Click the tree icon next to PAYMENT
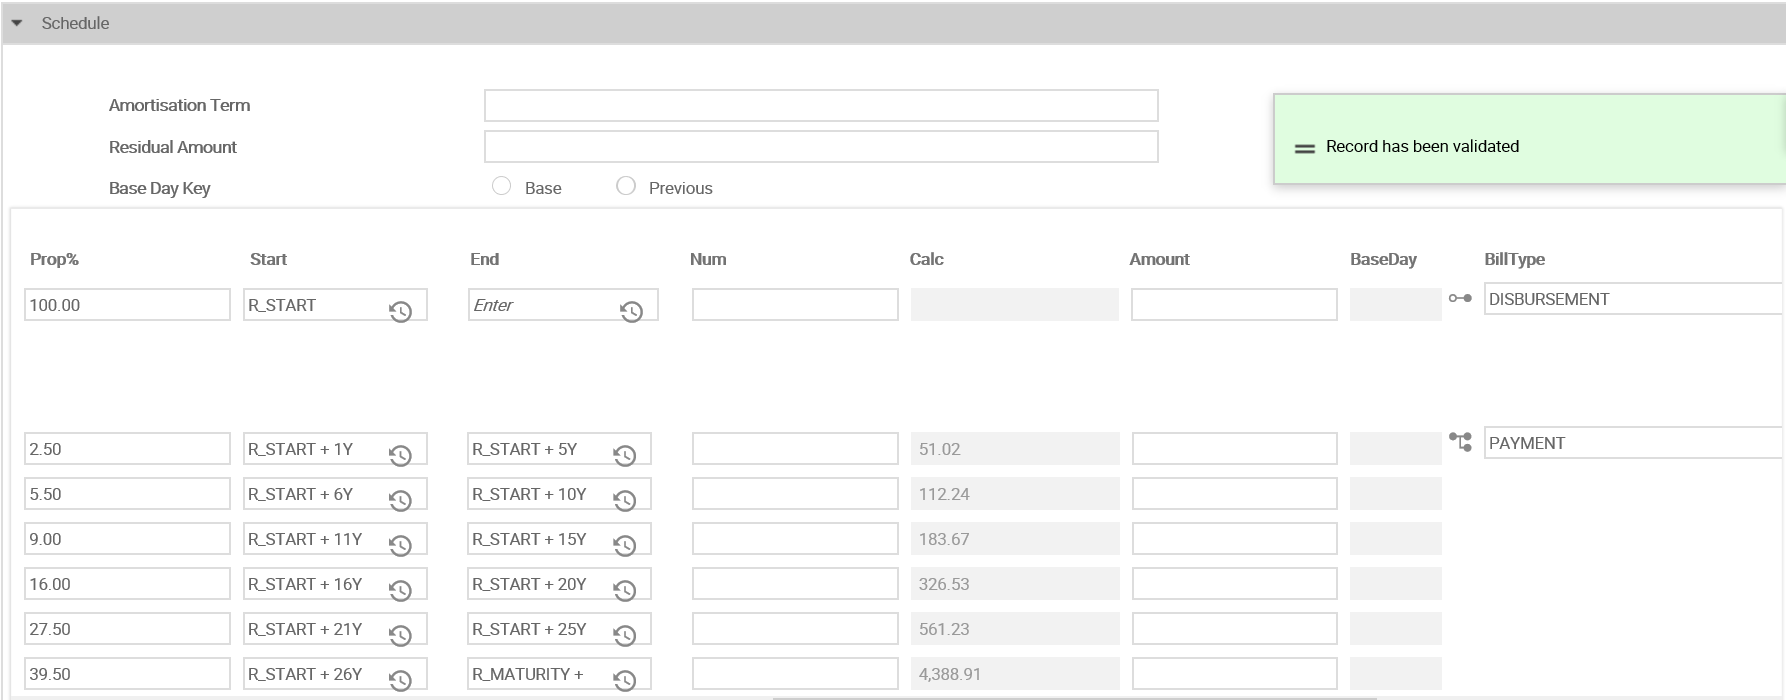1786x700 pixels. (1460, 442)
